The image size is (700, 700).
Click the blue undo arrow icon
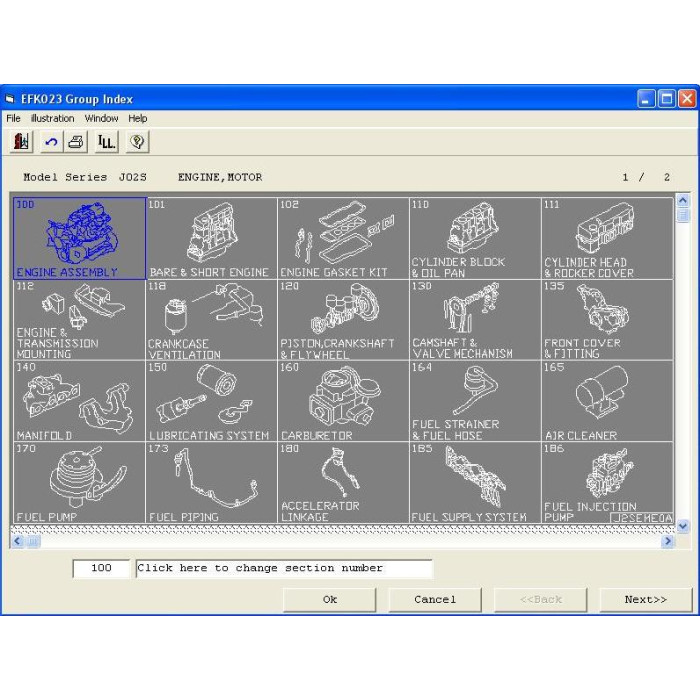point(51,142)
